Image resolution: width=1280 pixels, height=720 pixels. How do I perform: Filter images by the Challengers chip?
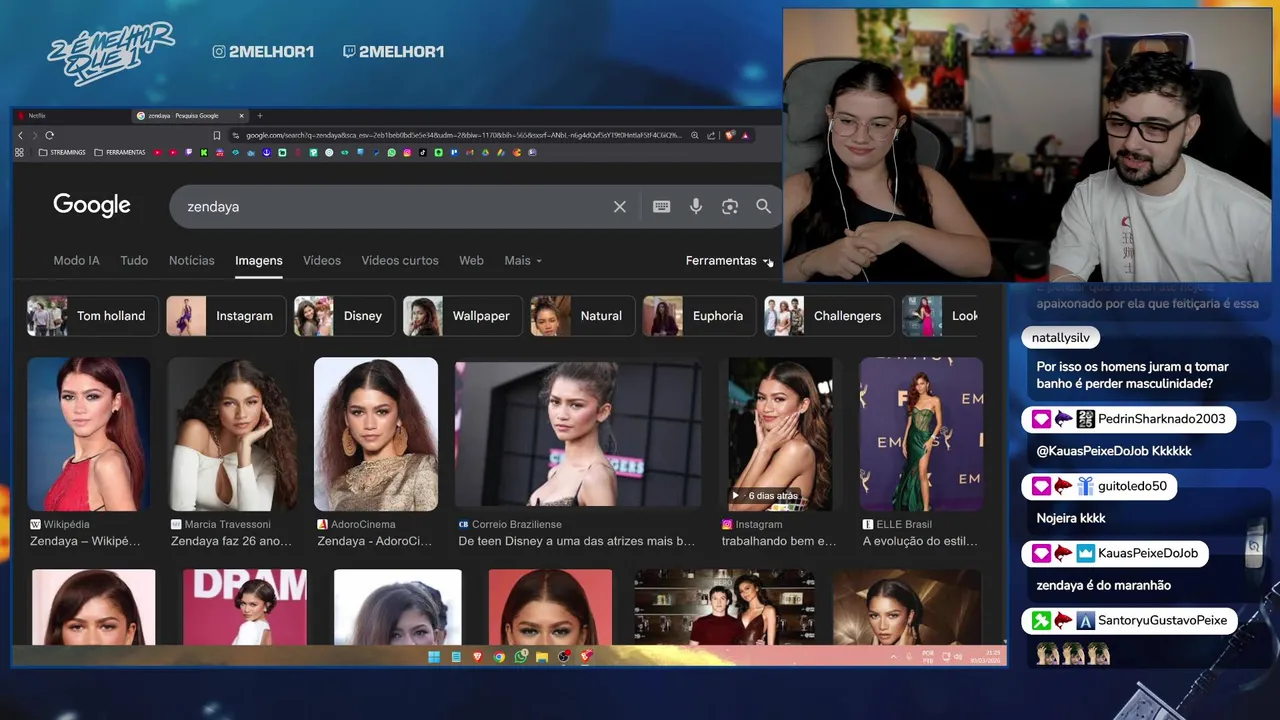click(x=829, y=316)
